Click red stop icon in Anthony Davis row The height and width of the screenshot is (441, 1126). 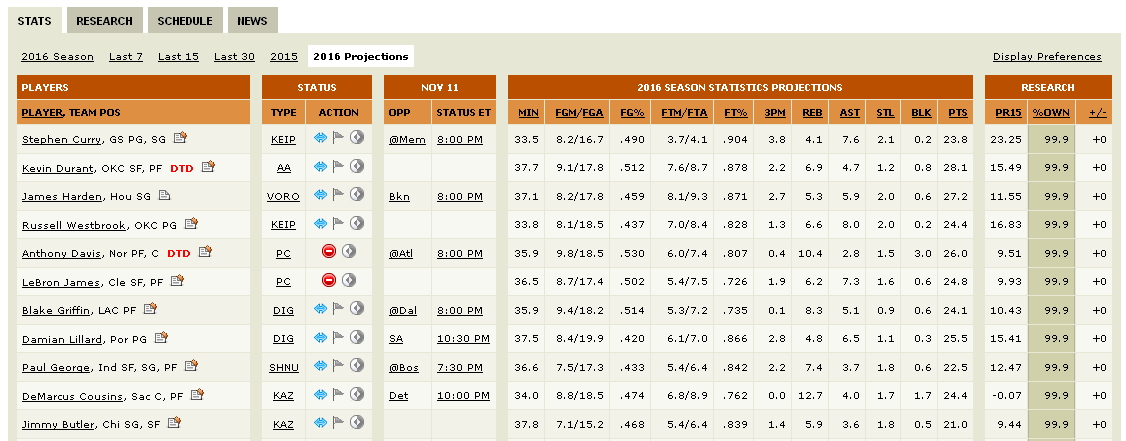[329, 251]
